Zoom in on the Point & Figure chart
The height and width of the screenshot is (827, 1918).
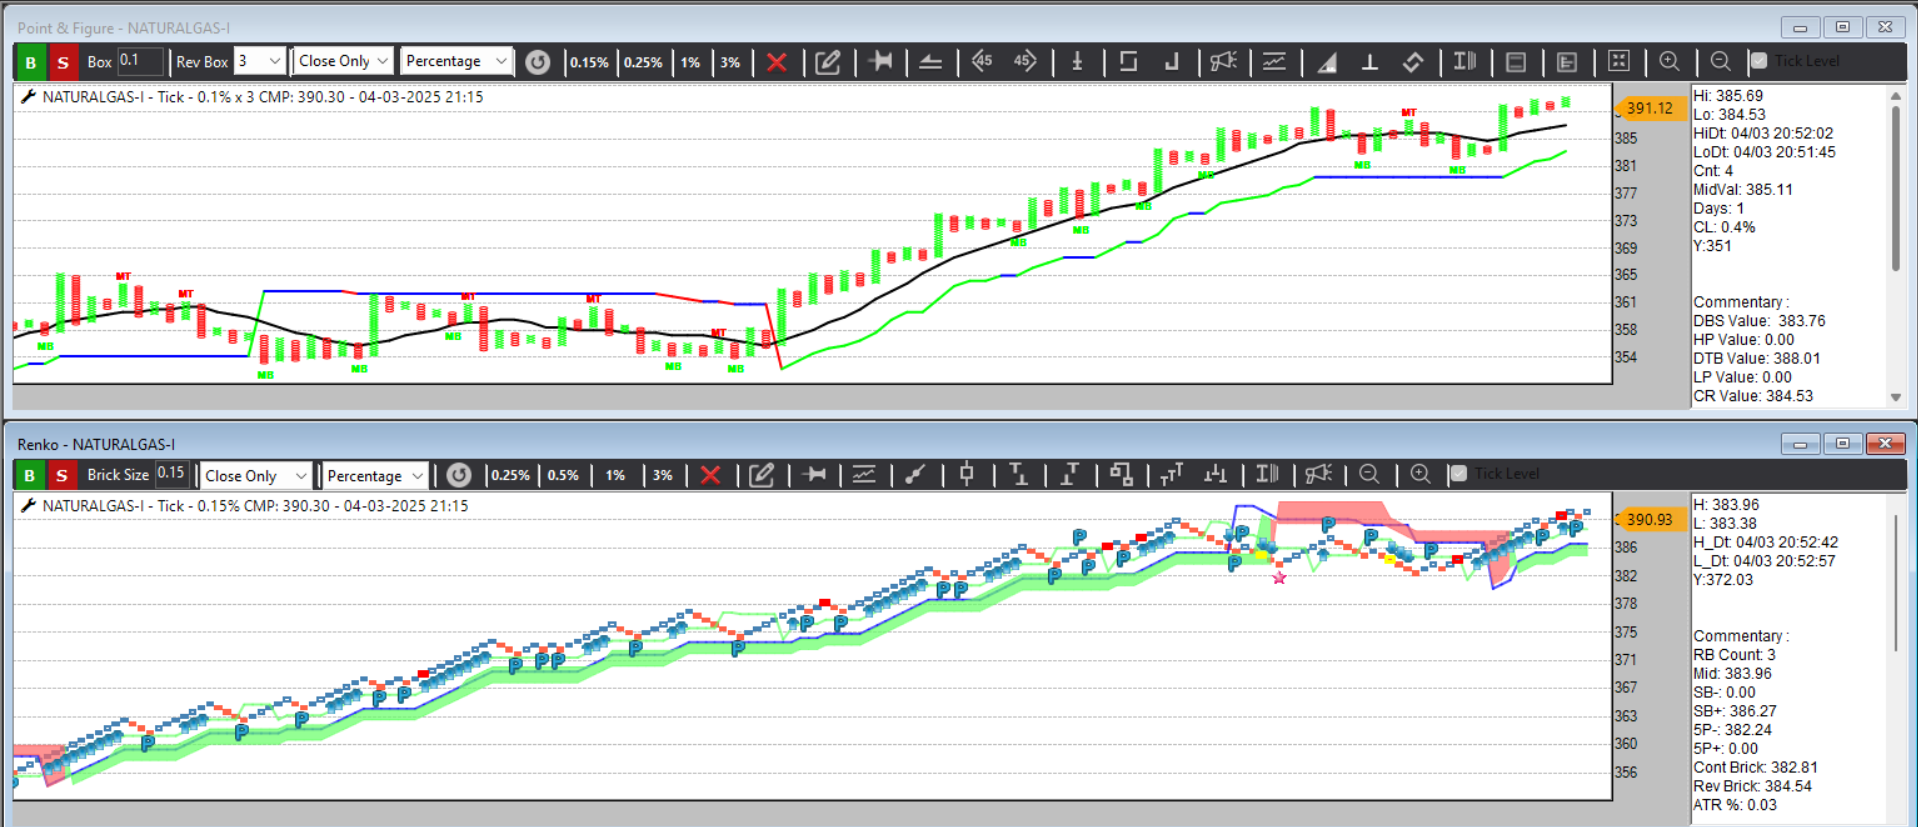click(x=1669, y=61)
